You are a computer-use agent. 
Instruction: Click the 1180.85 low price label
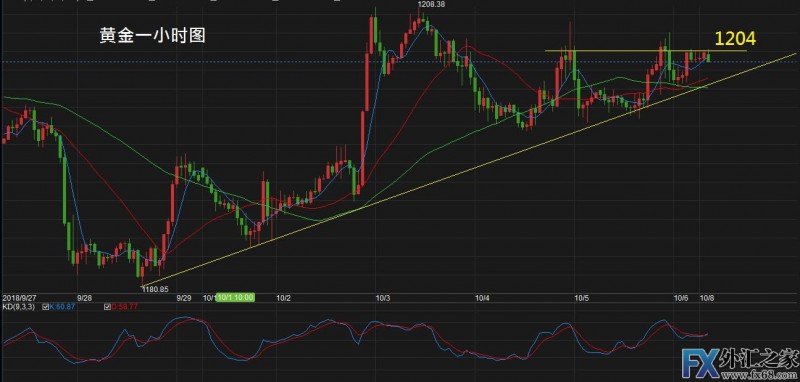(x=155, y=288)
